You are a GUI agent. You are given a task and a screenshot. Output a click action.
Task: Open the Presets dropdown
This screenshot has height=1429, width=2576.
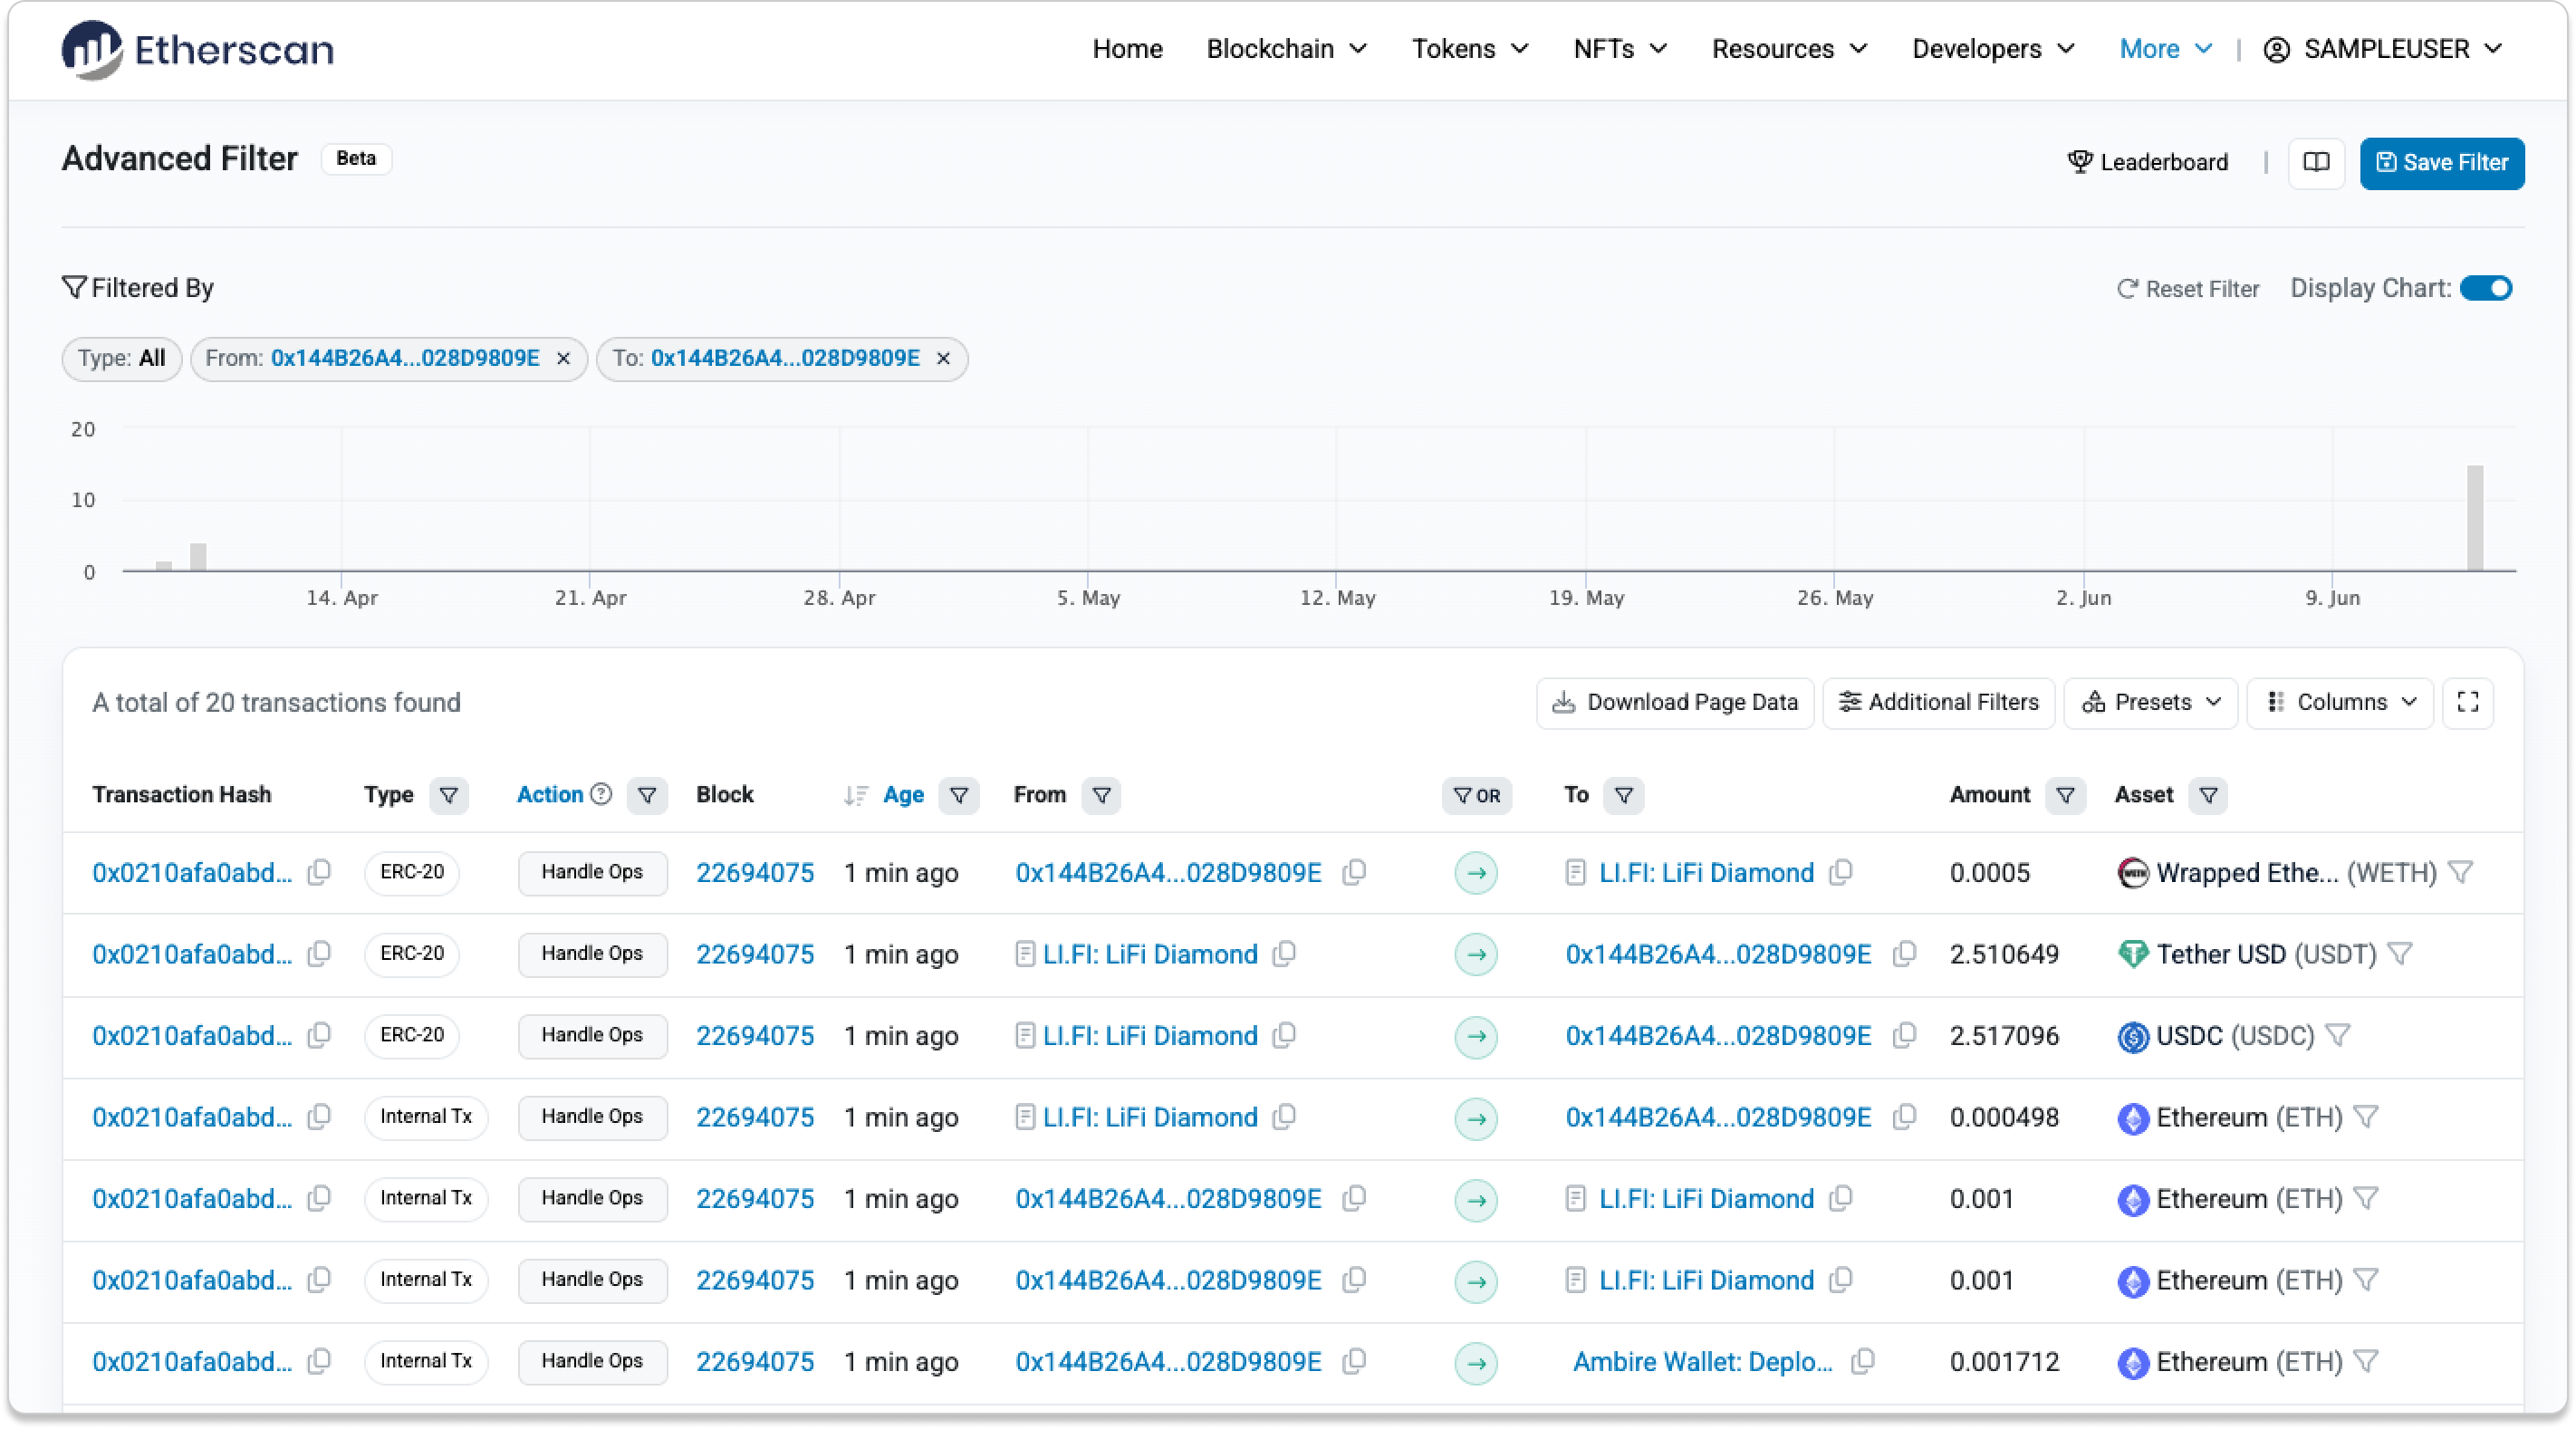pyautogui.click(x=2150, y=702)
